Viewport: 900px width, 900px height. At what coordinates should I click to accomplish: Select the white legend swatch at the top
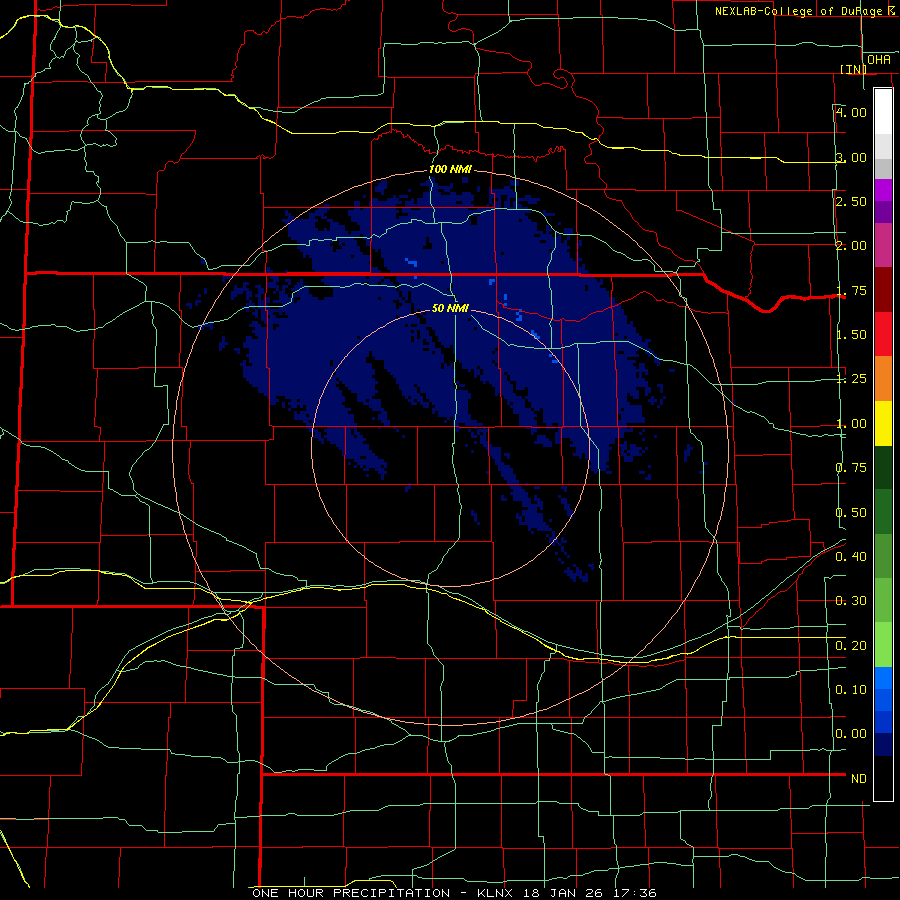pos(883,111)
